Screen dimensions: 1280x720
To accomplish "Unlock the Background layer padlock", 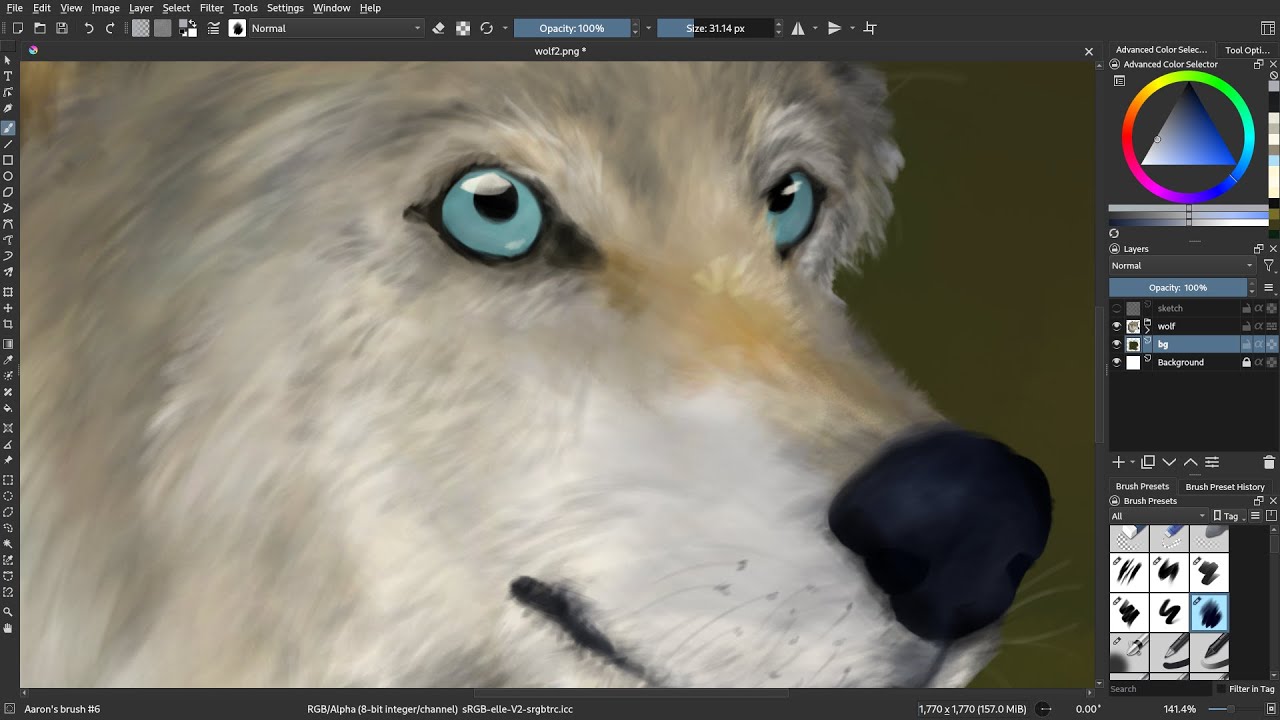I will [1247, 362].
